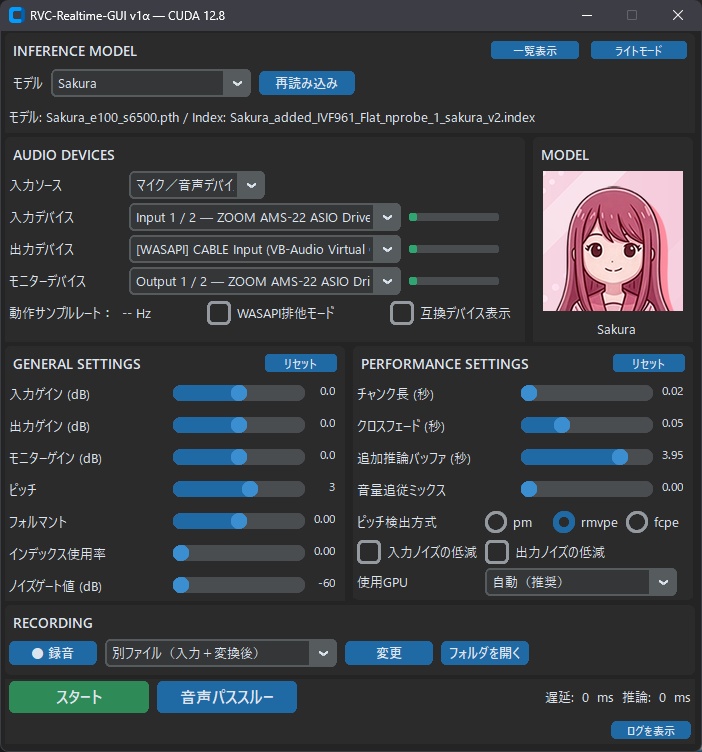Click モニターデバイス level meter

click(454, 281)
